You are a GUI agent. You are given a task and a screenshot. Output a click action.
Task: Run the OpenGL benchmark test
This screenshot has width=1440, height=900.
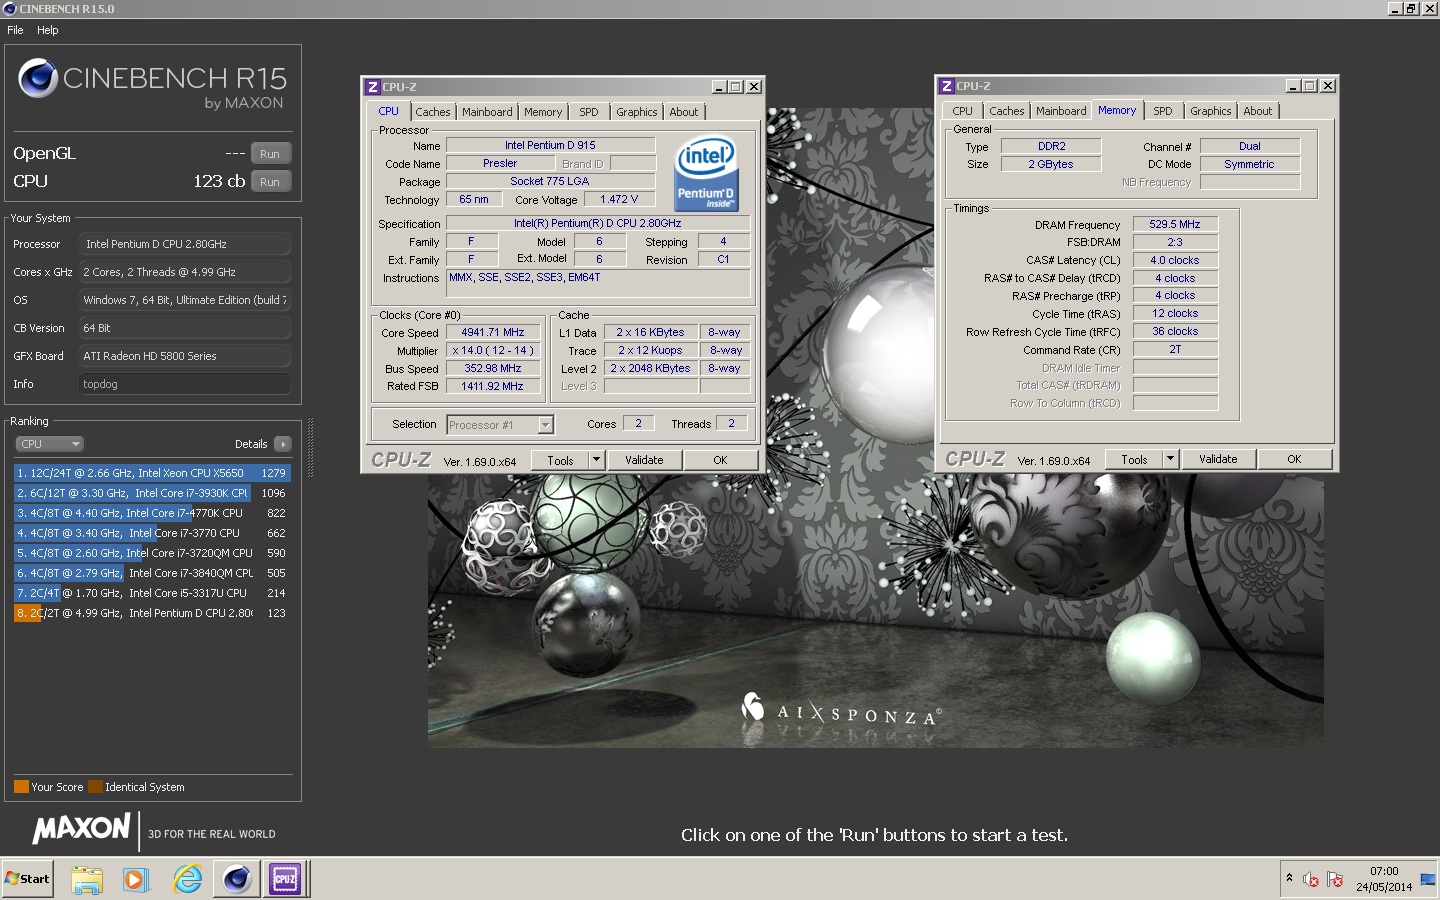270,154
